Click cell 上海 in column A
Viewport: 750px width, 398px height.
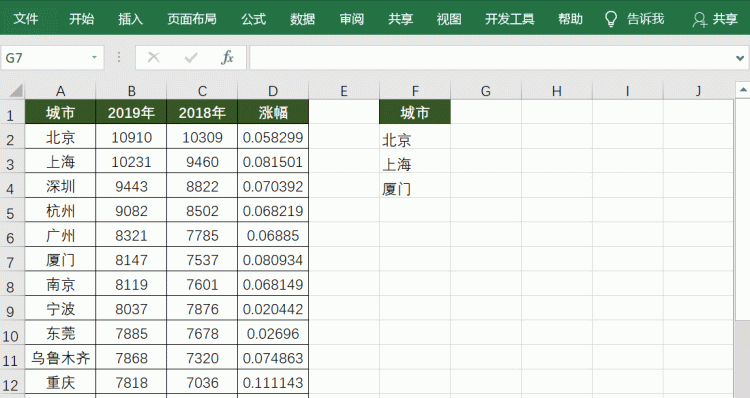[x=60, y=162]
